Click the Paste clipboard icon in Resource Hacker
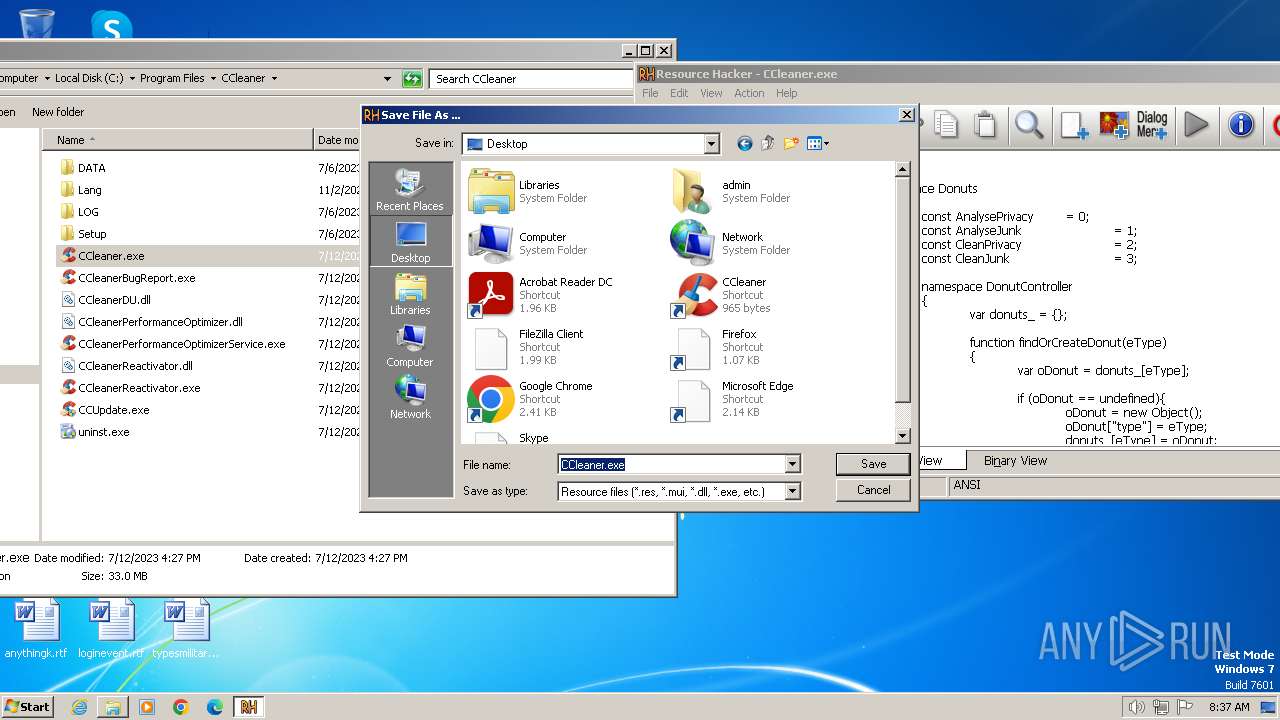This screenshot has height=720, width=1280. (x=985, y=124)
